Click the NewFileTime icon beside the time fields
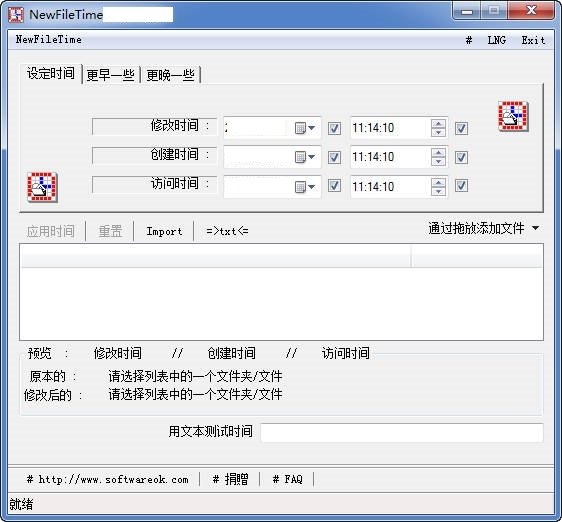 click(x=513, y=116)
